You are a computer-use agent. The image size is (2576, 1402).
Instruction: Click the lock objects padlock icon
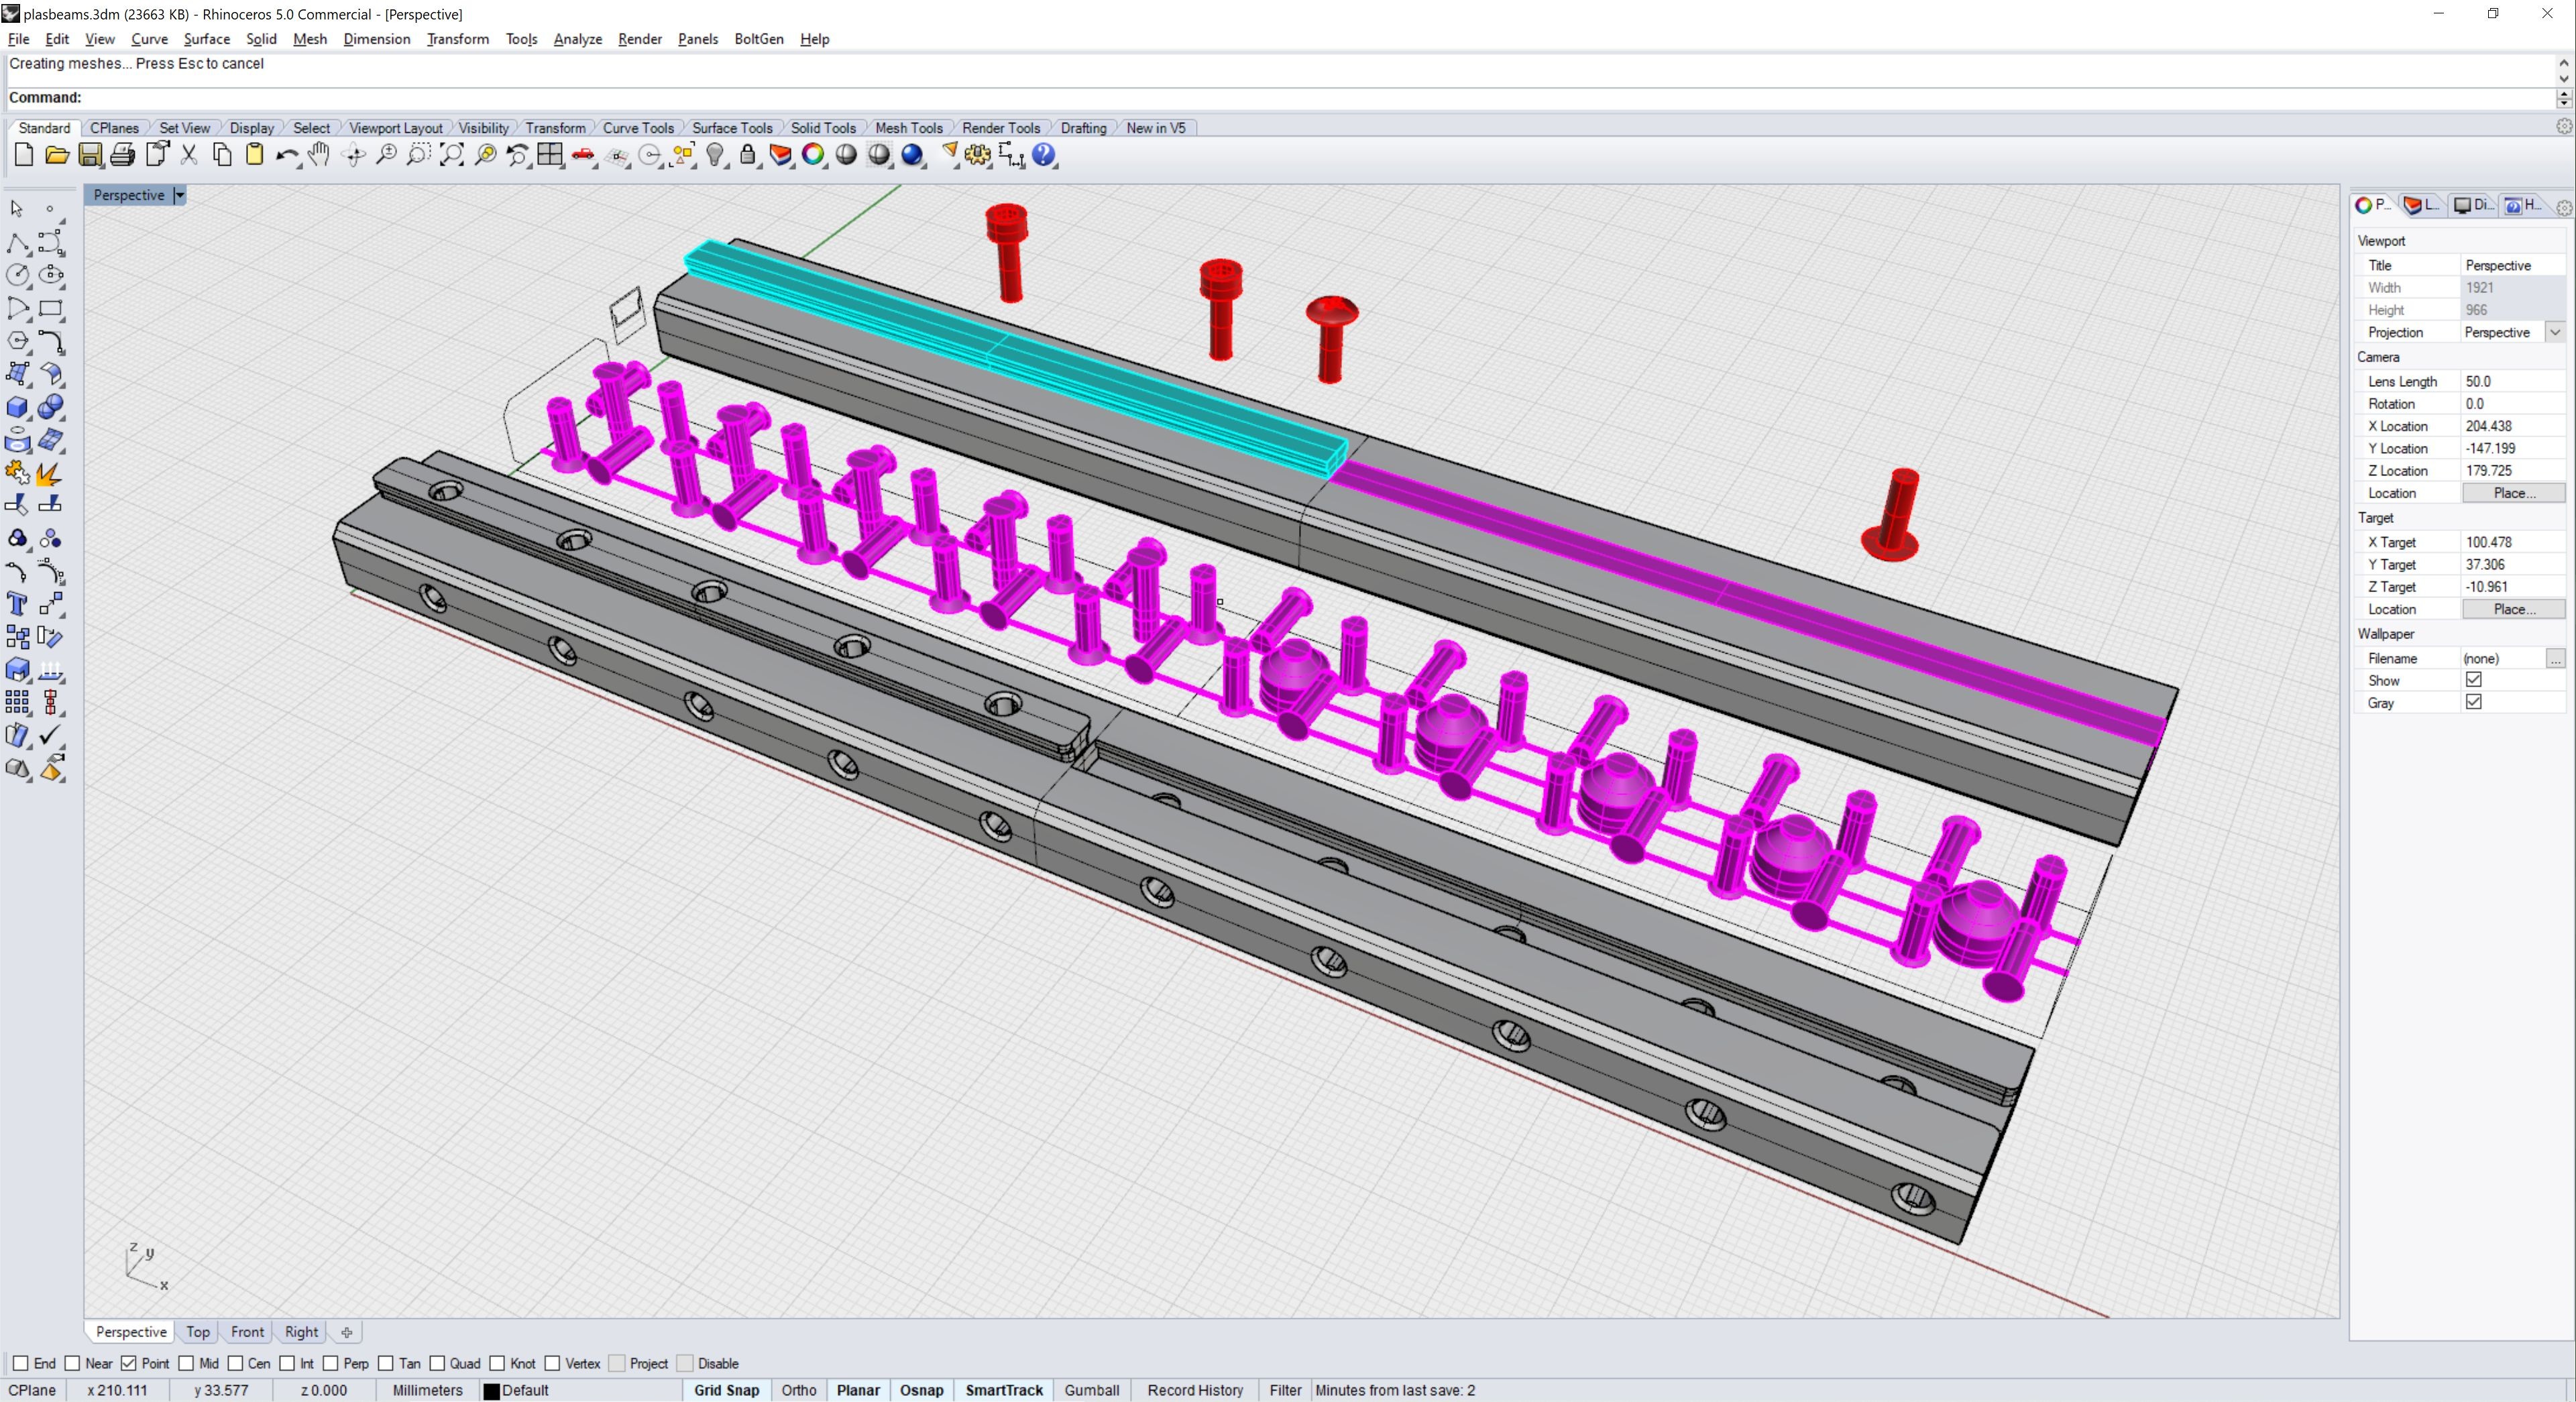pos(748,155)
